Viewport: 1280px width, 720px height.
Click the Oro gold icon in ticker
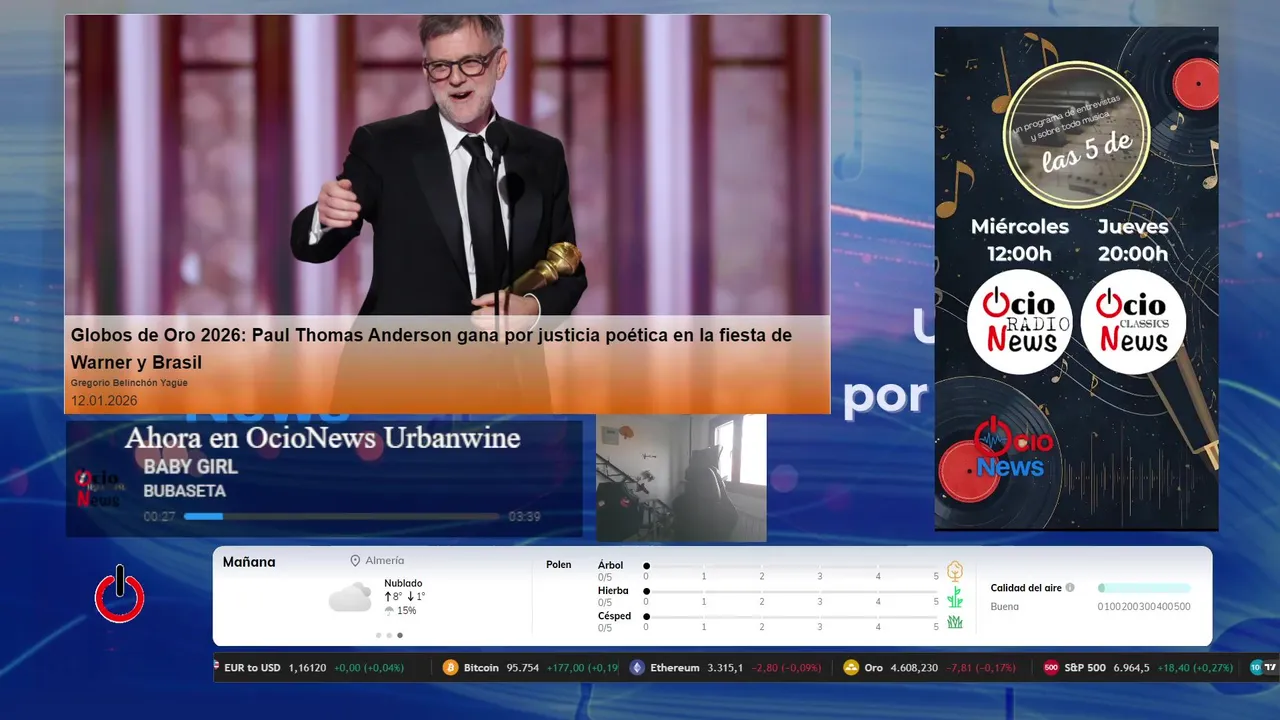(851, 668)
